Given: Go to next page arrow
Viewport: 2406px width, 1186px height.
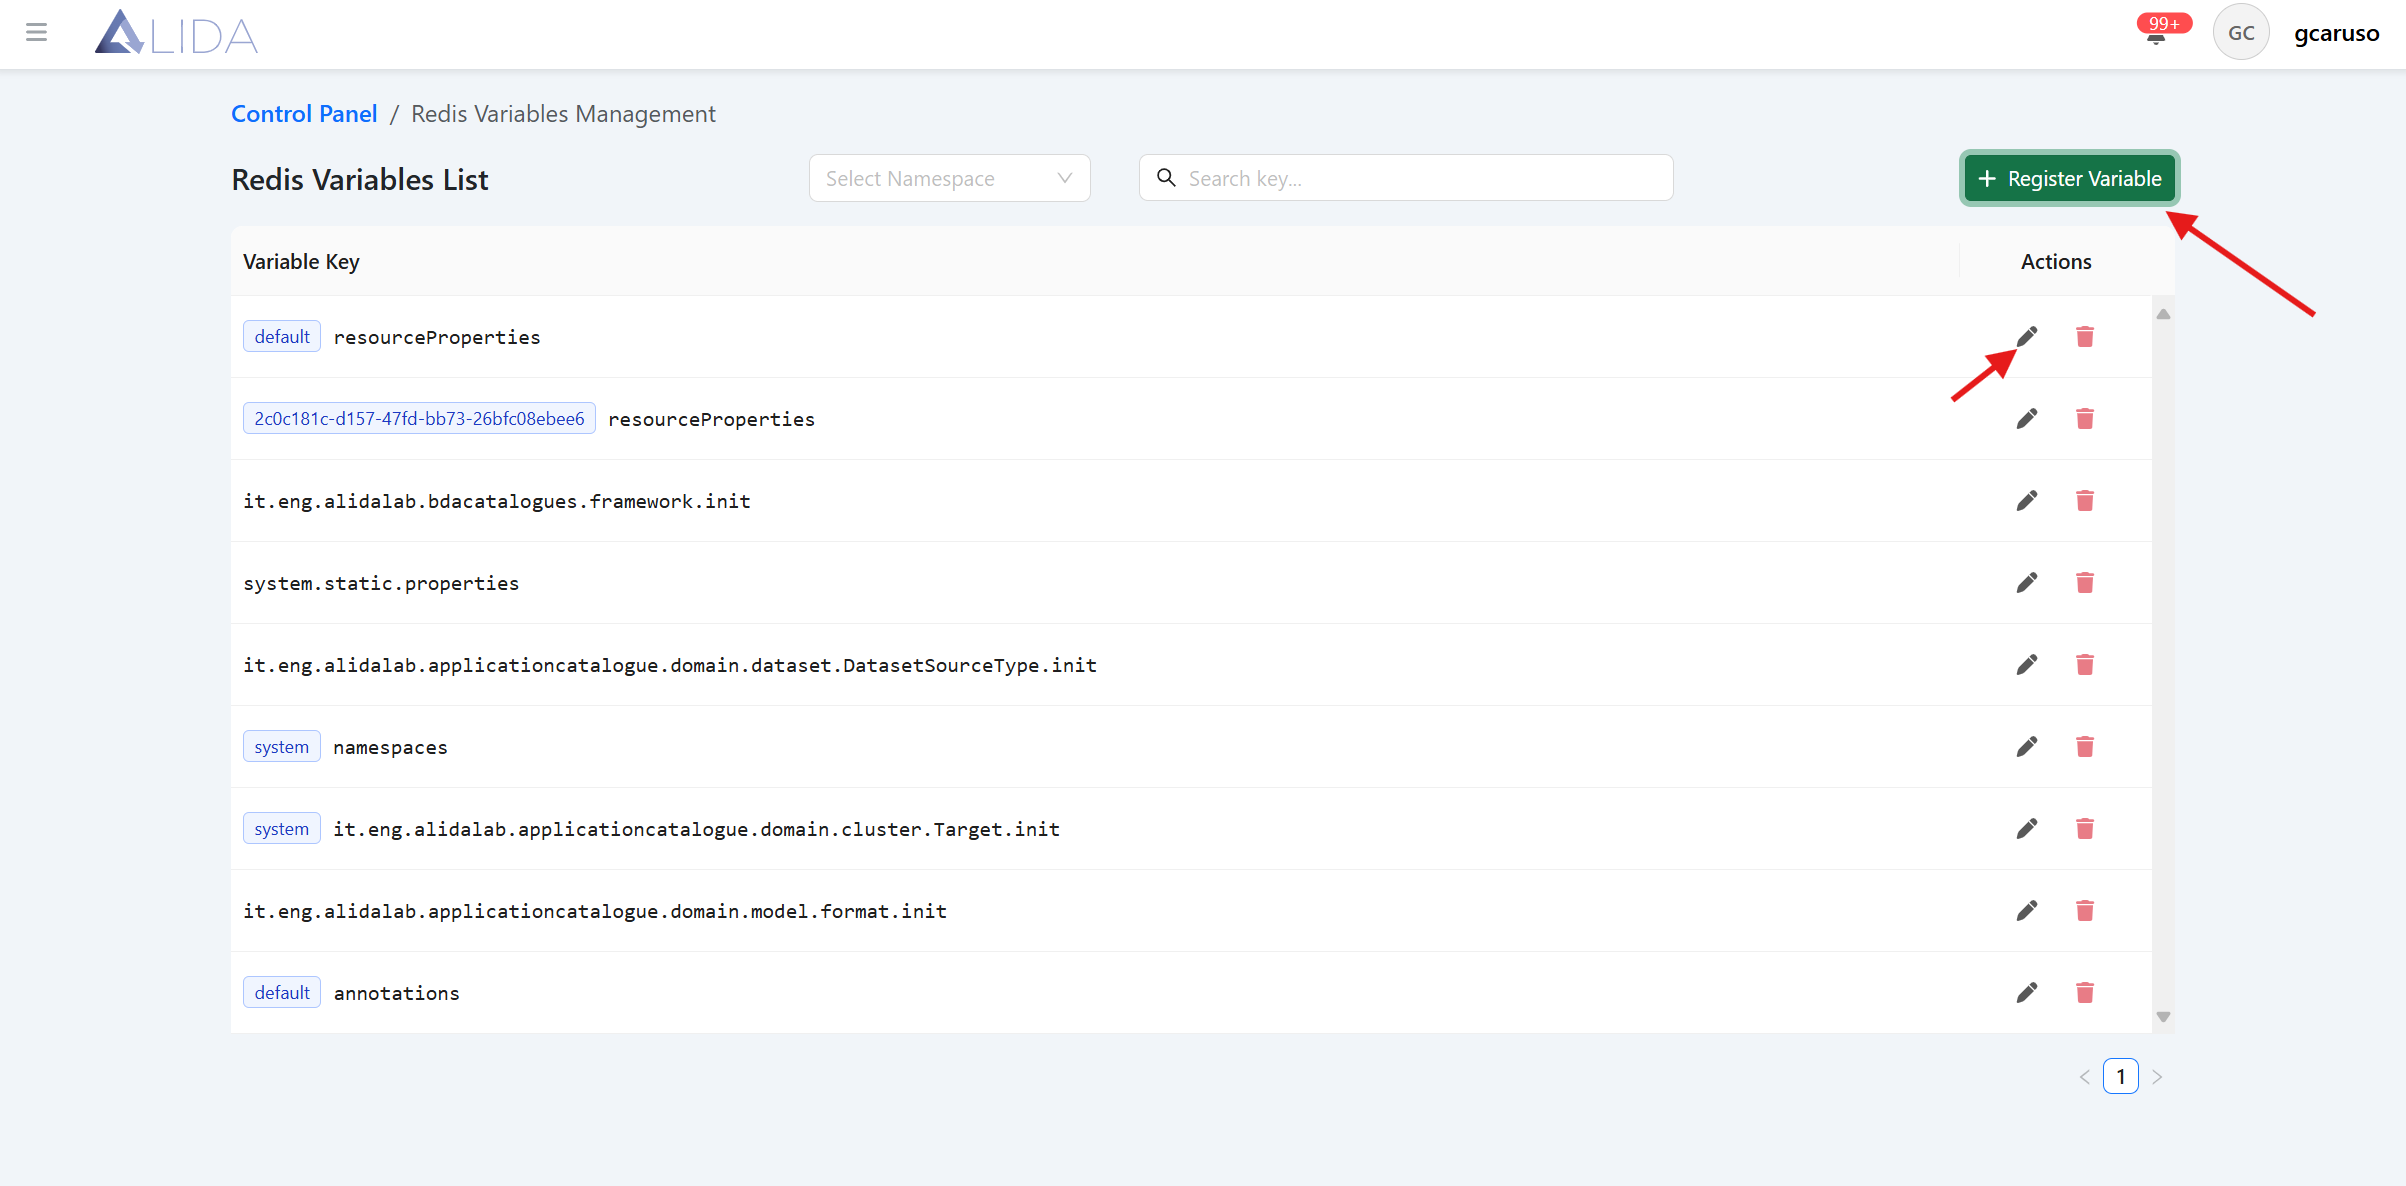Looking at the screenshot, I should click(2157, 1077).
